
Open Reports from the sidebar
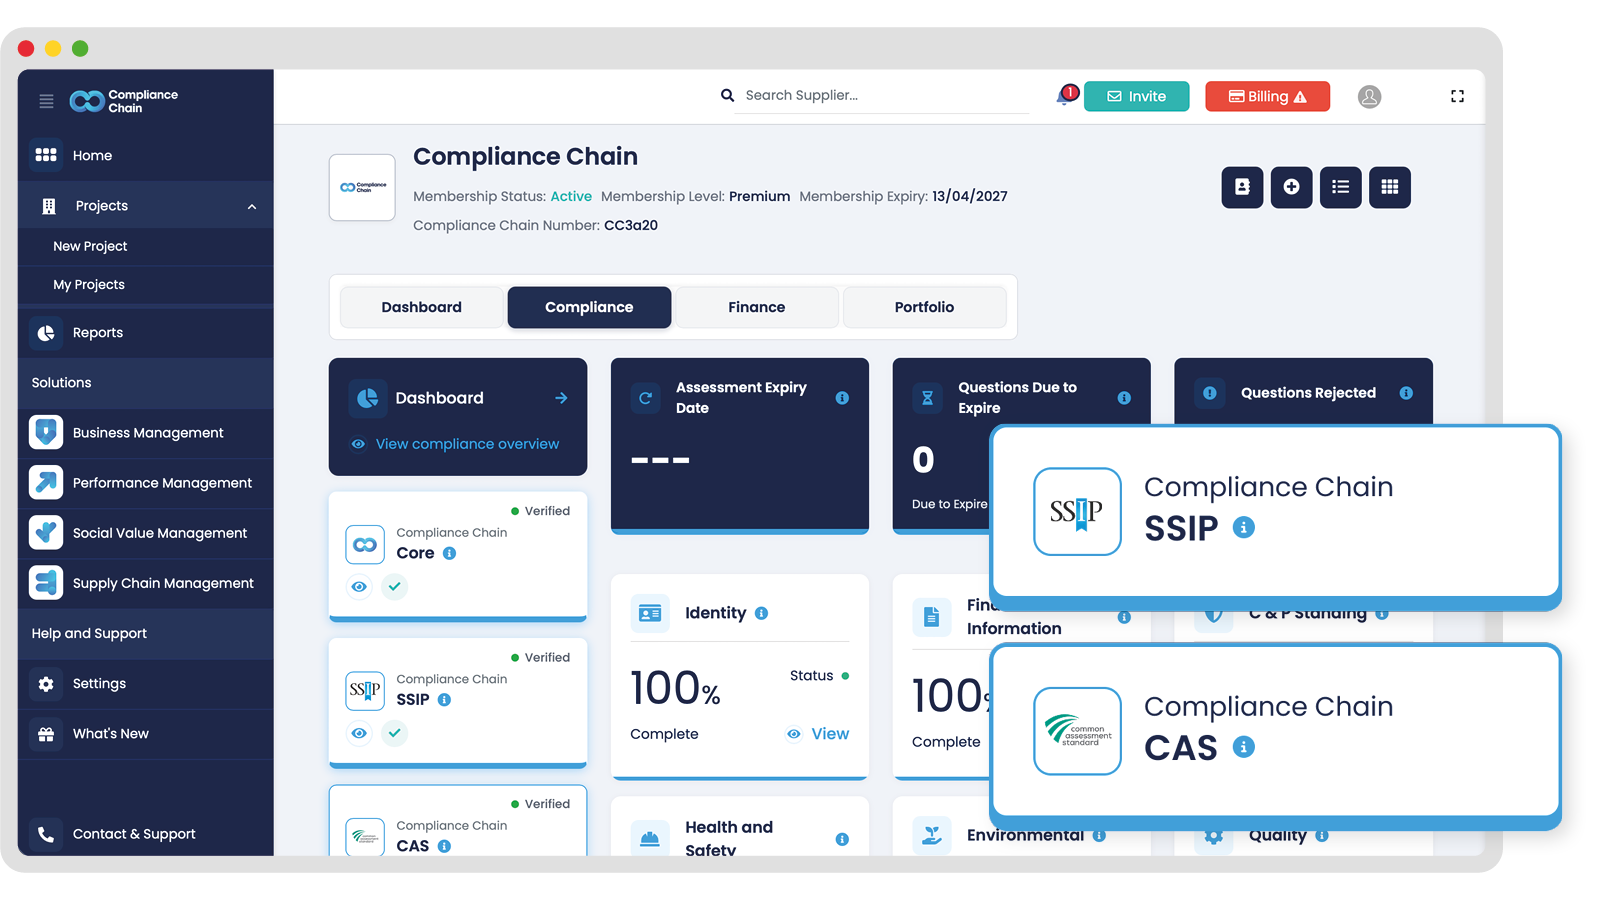click(97, 333)
